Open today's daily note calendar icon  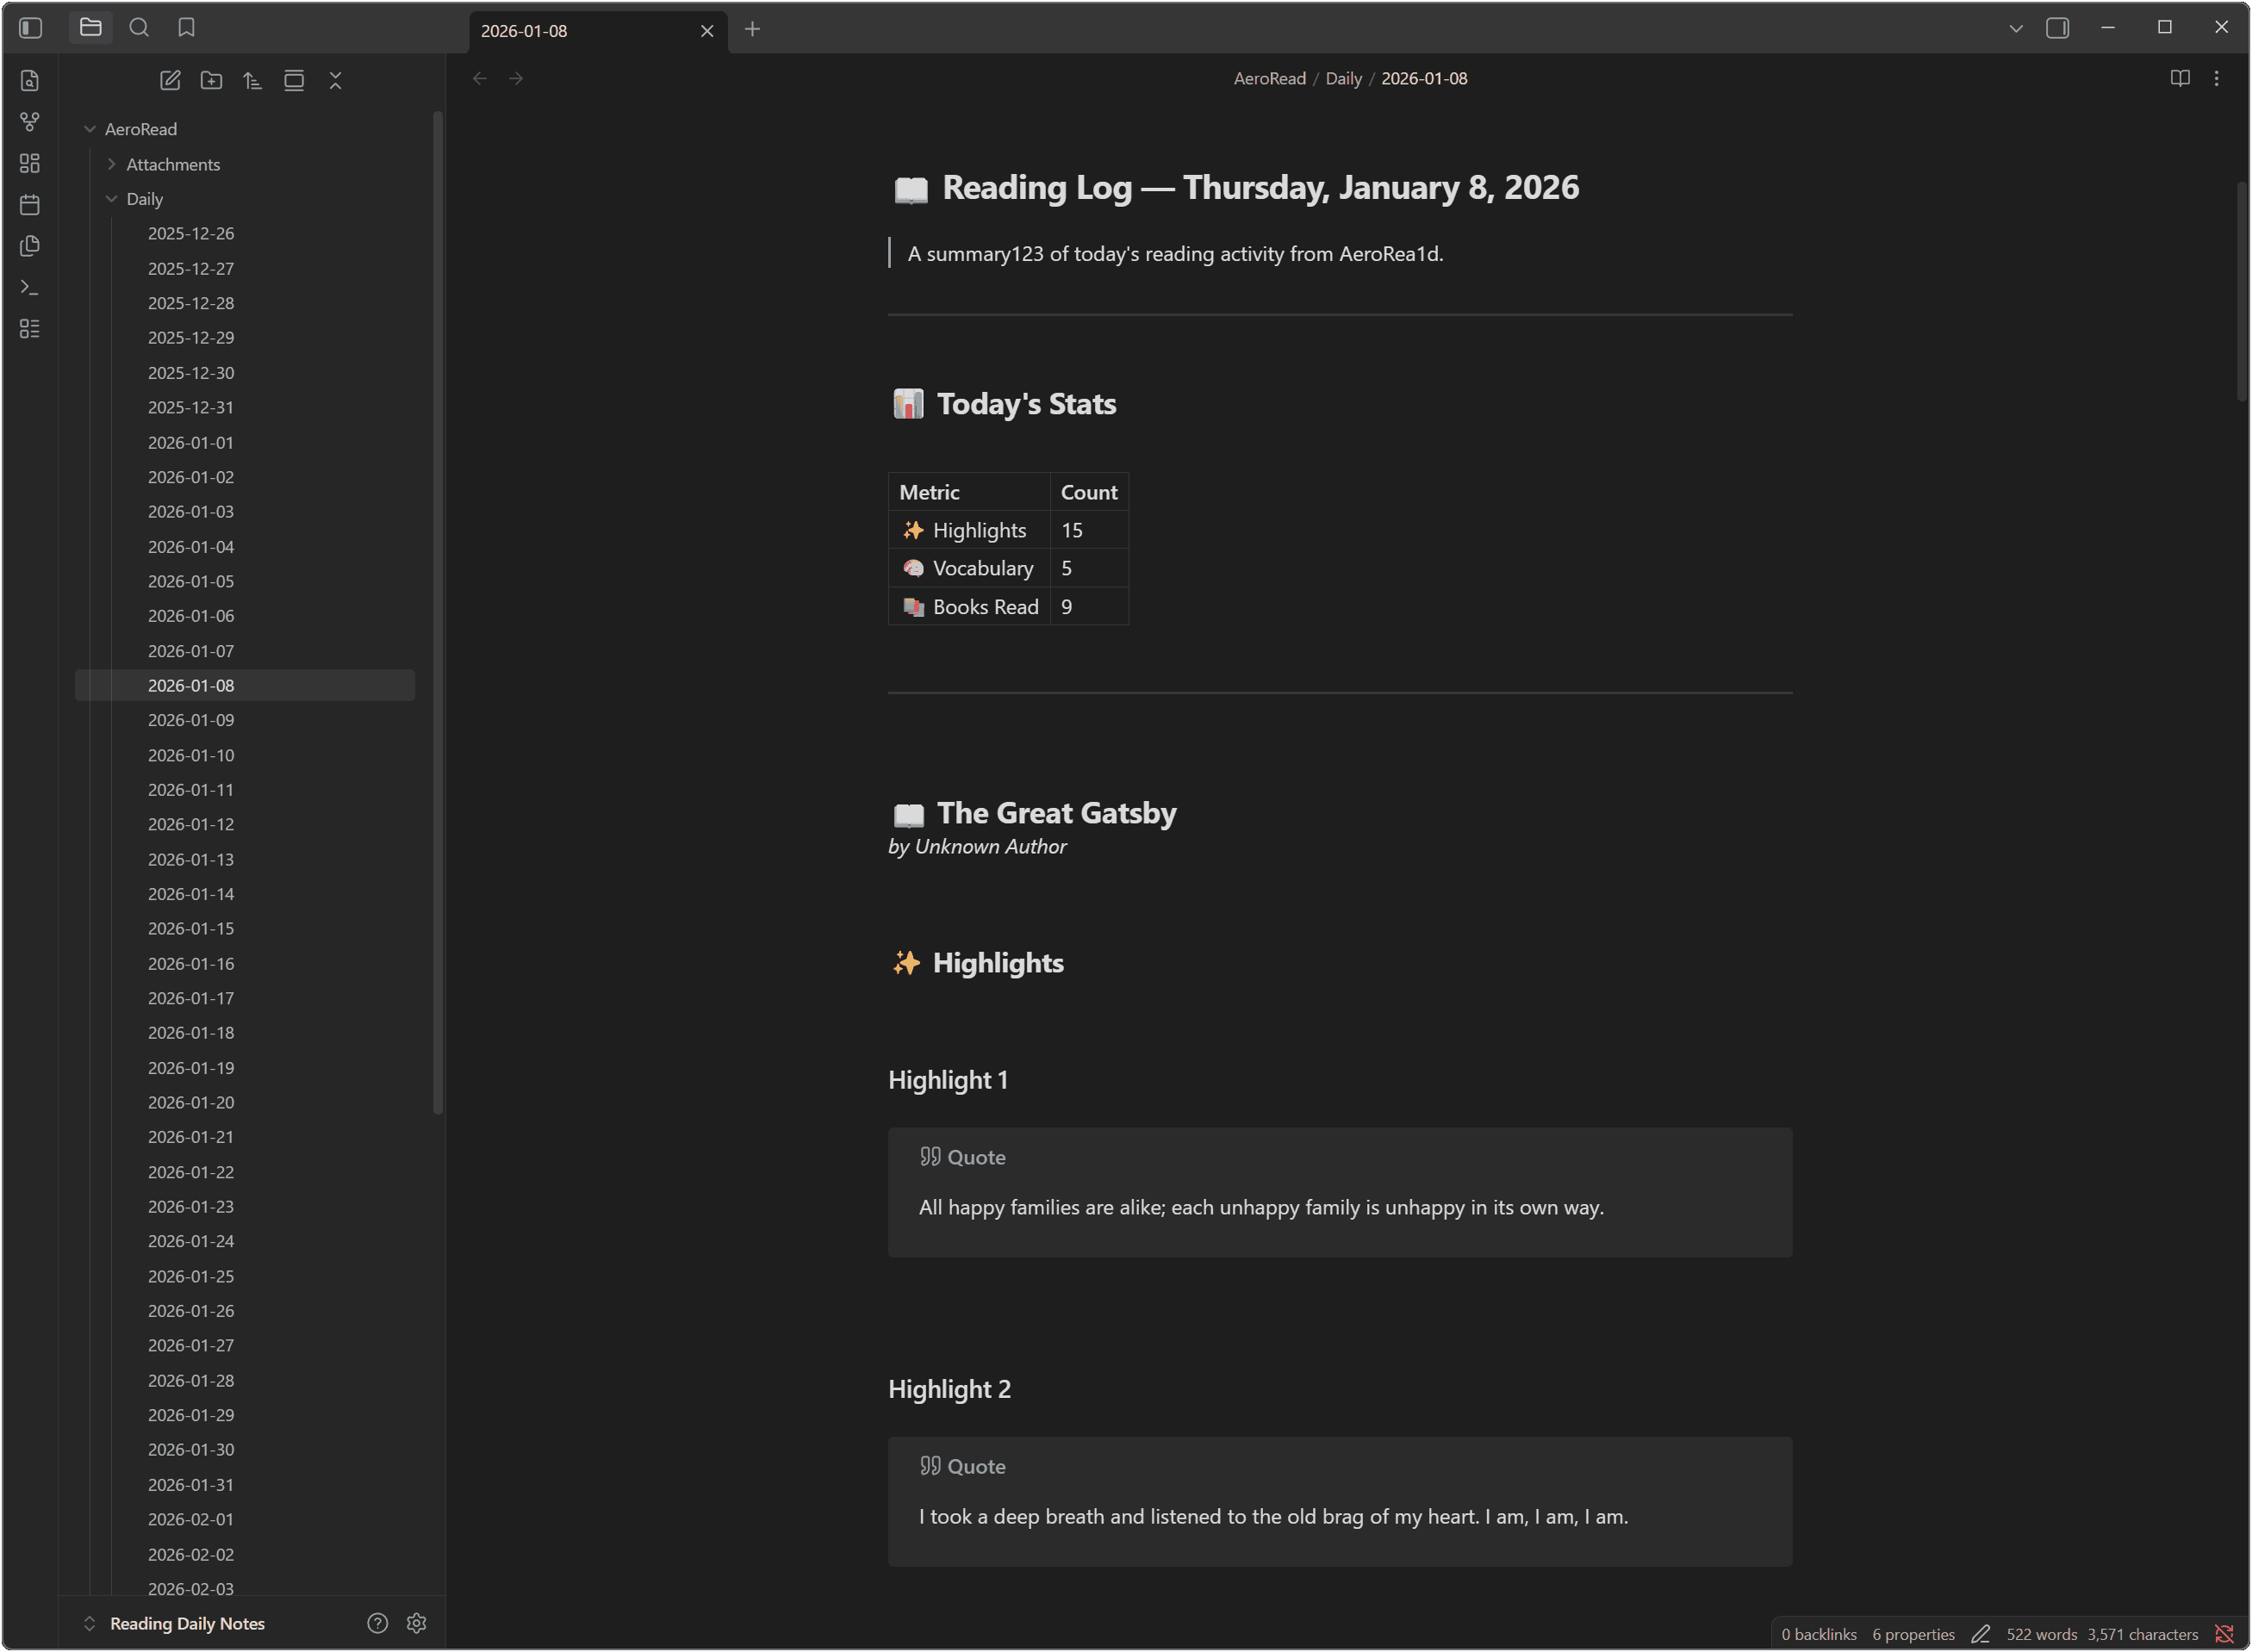(x=30, y=205)
